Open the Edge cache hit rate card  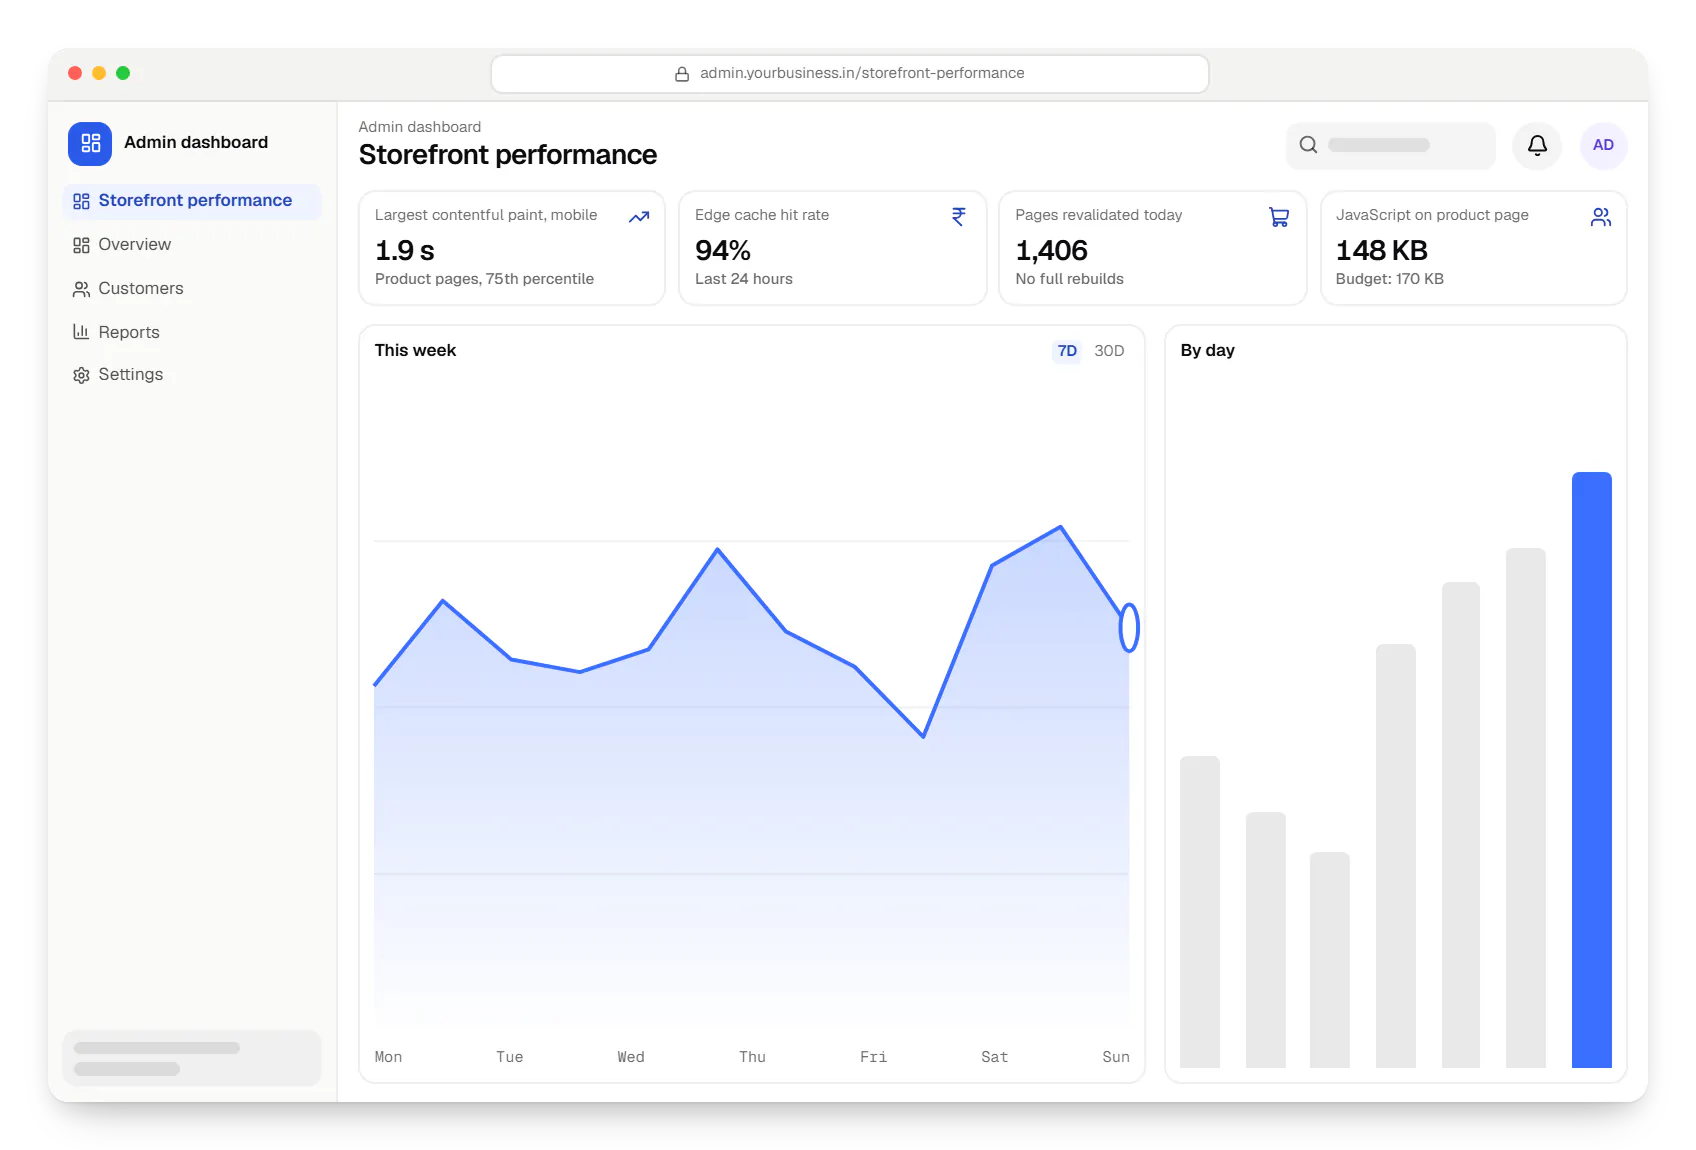(x=832, y=248)
